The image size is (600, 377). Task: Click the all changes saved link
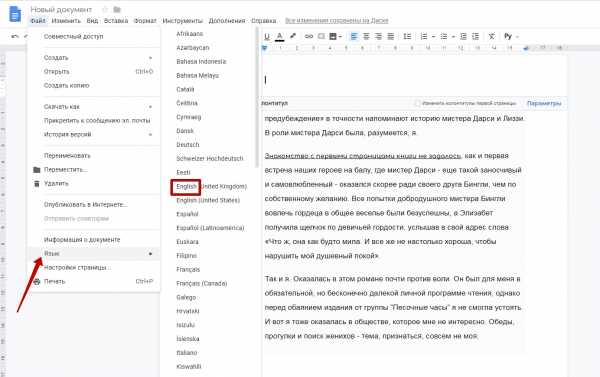pyautogui.click(x=337, y=21)
